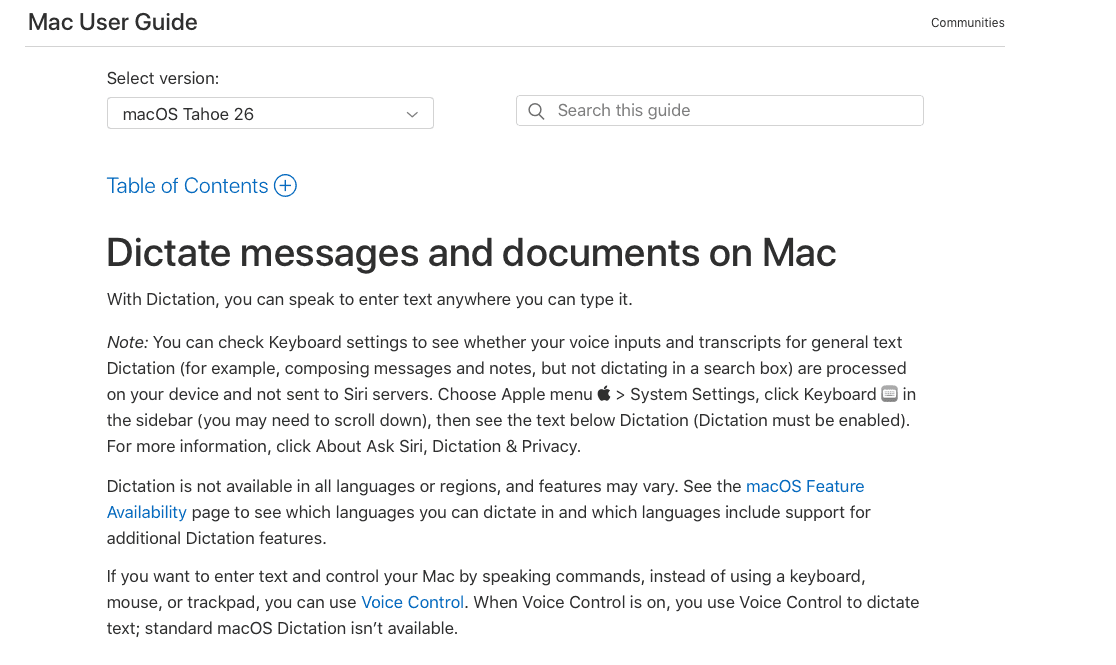This screenshot has height=665, width=1116.
Task: Click "Availability" on the feature link's second line
Action: pyautogui.click(x=146, y=511)
